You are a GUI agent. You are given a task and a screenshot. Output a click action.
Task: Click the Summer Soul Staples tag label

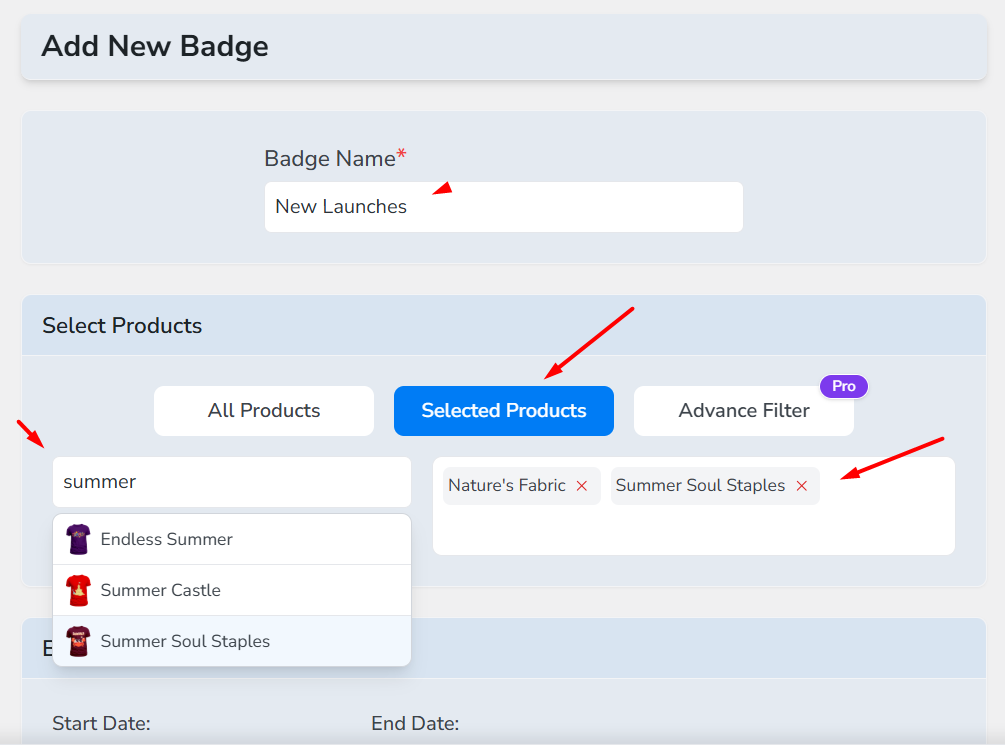point(700,486)
